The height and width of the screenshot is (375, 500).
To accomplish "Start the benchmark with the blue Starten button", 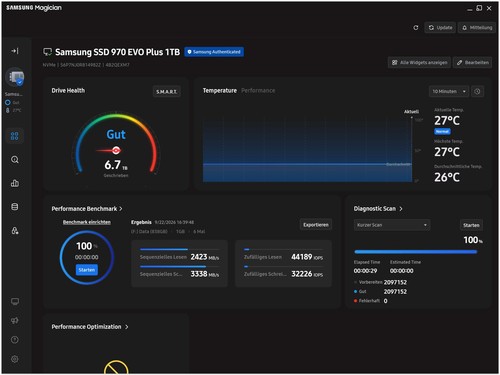I will pyautogui.click(x=87, y=270).
